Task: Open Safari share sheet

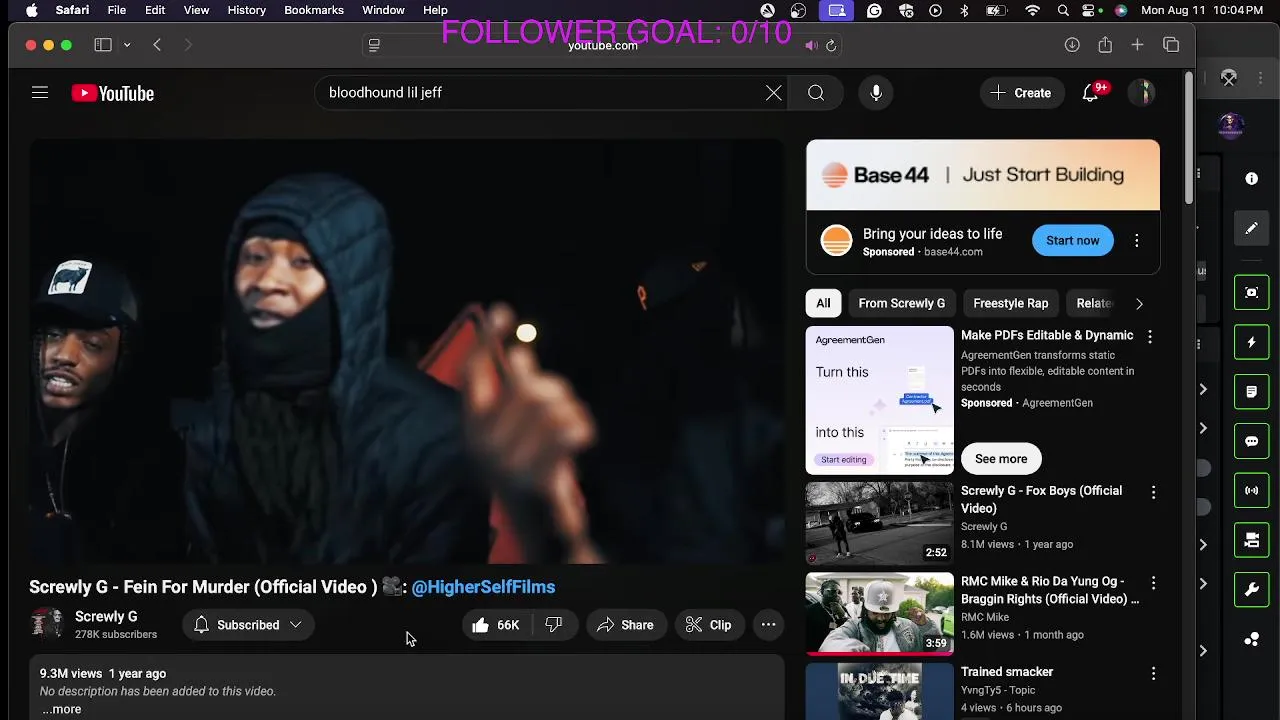Action: point(1105,45)
